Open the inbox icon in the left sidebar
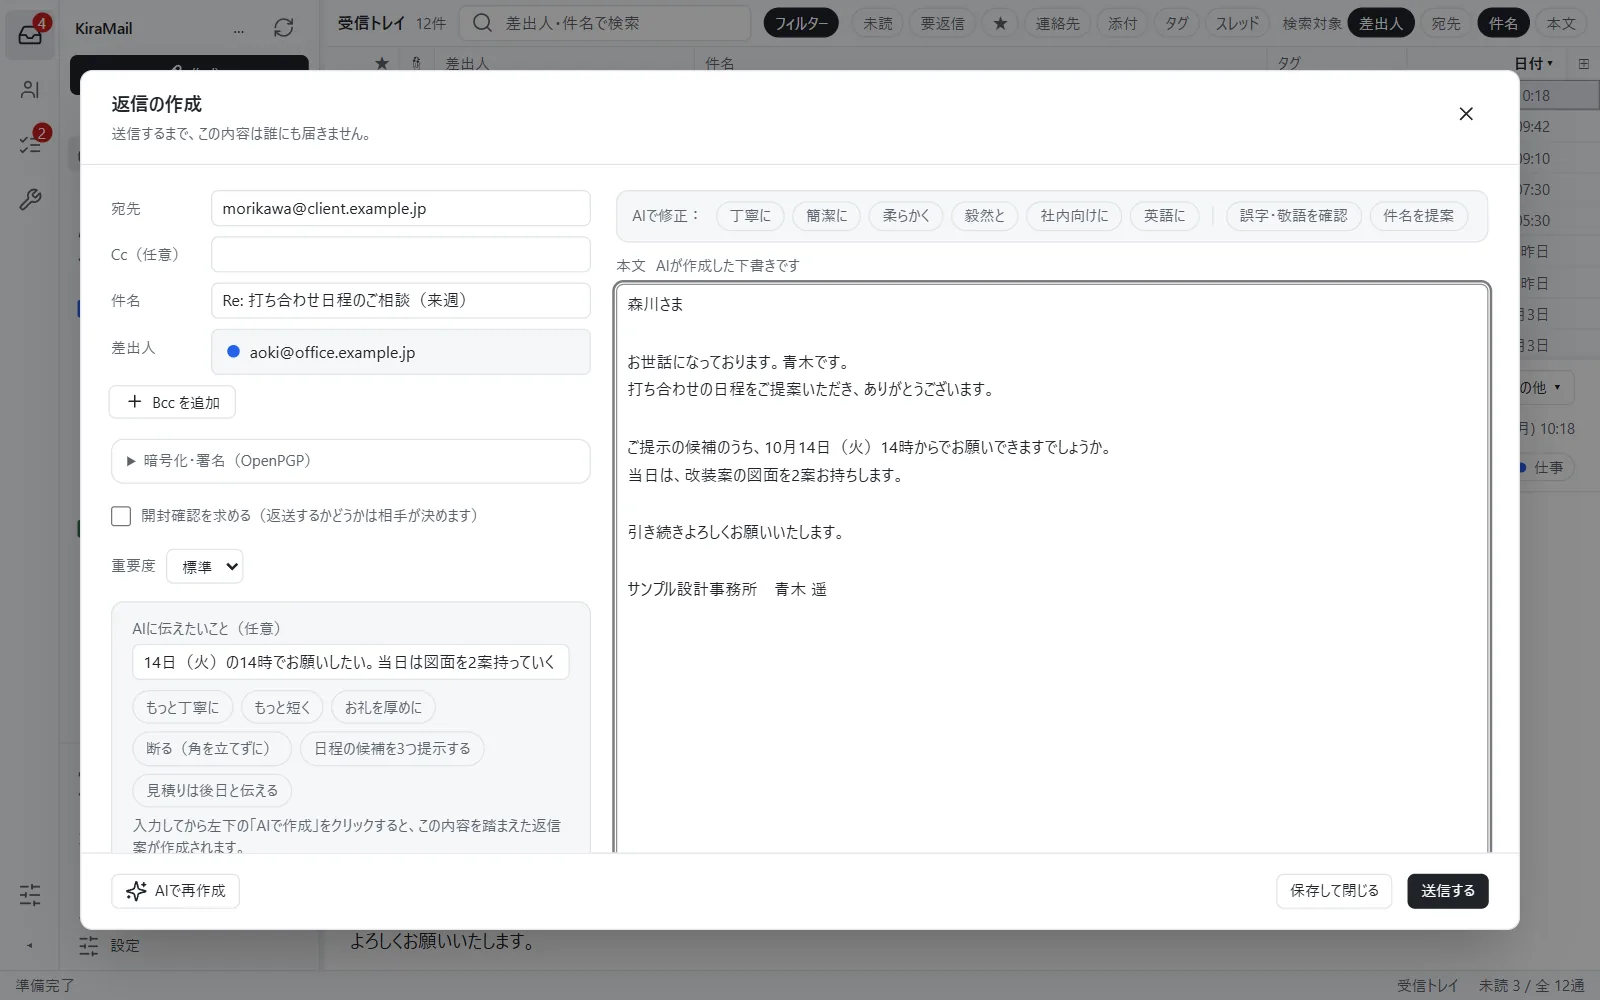Screen dimensions: 1600x1000 [x=30, y=35]
